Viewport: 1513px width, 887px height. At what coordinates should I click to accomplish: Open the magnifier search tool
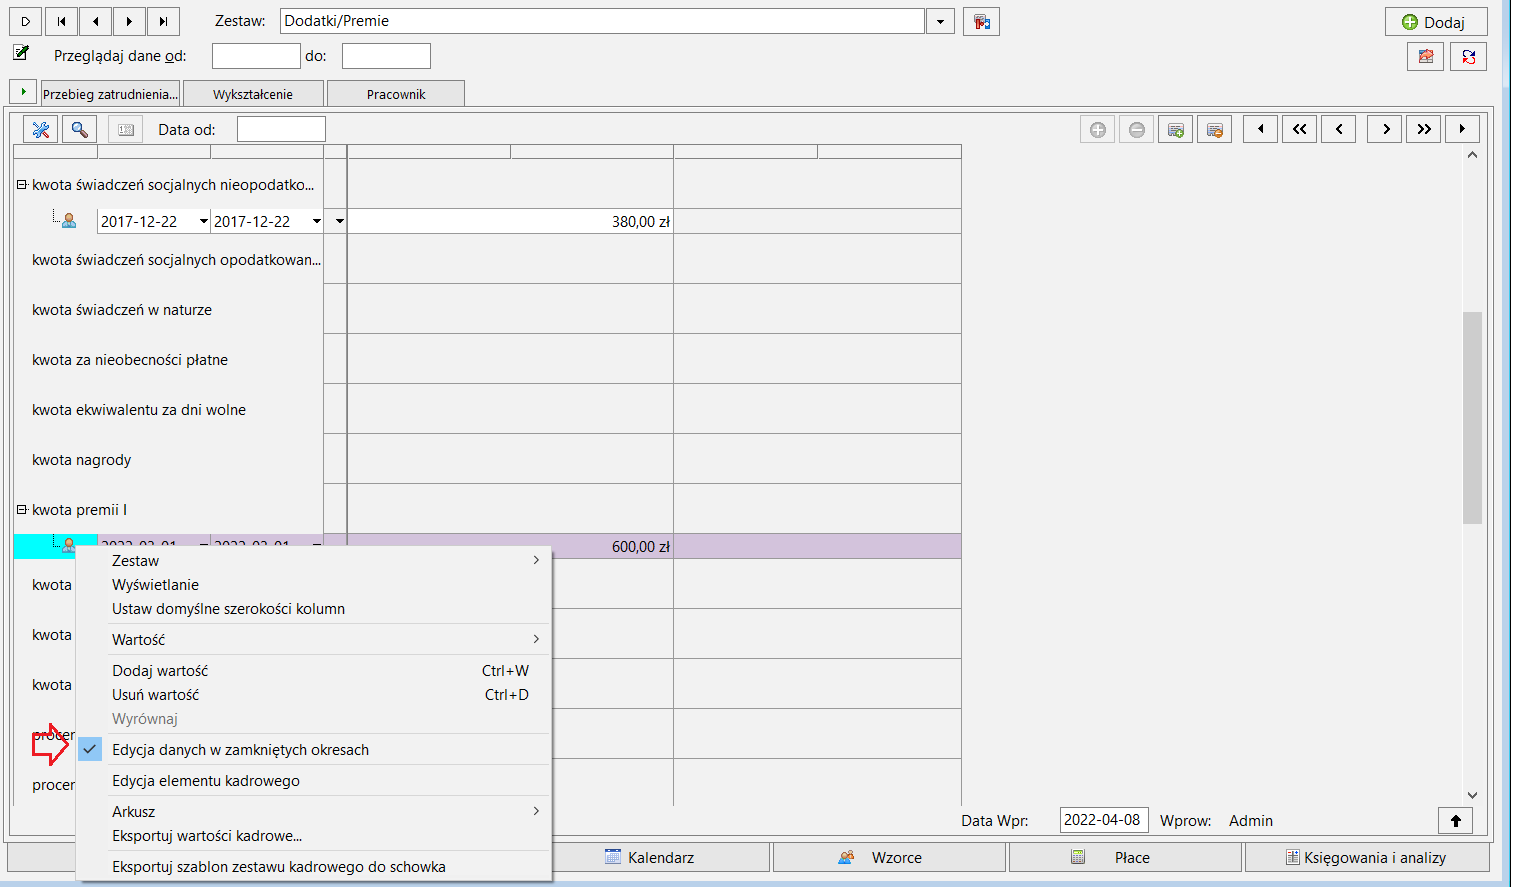tap(79, 130)
